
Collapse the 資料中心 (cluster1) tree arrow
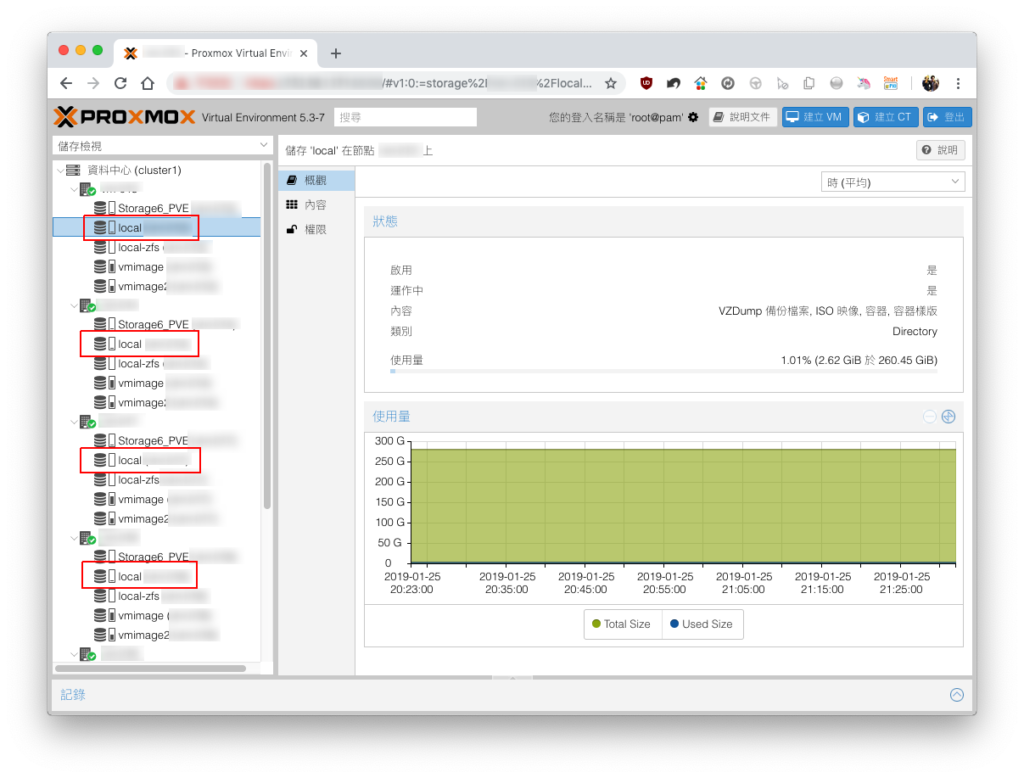tap(61, 170)
